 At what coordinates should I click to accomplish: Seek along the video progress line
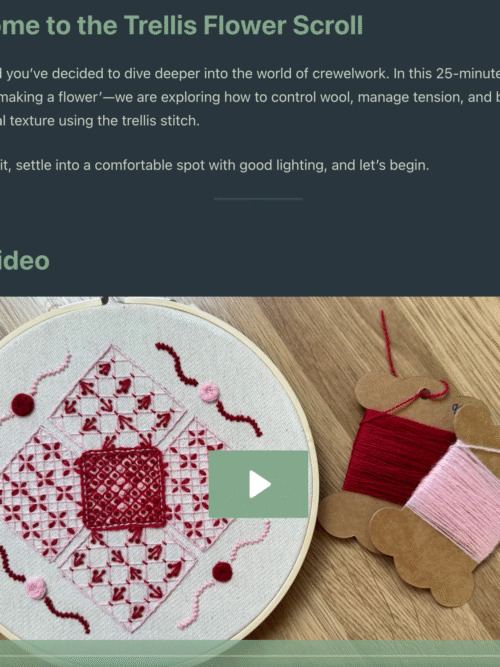coord(250,656)
